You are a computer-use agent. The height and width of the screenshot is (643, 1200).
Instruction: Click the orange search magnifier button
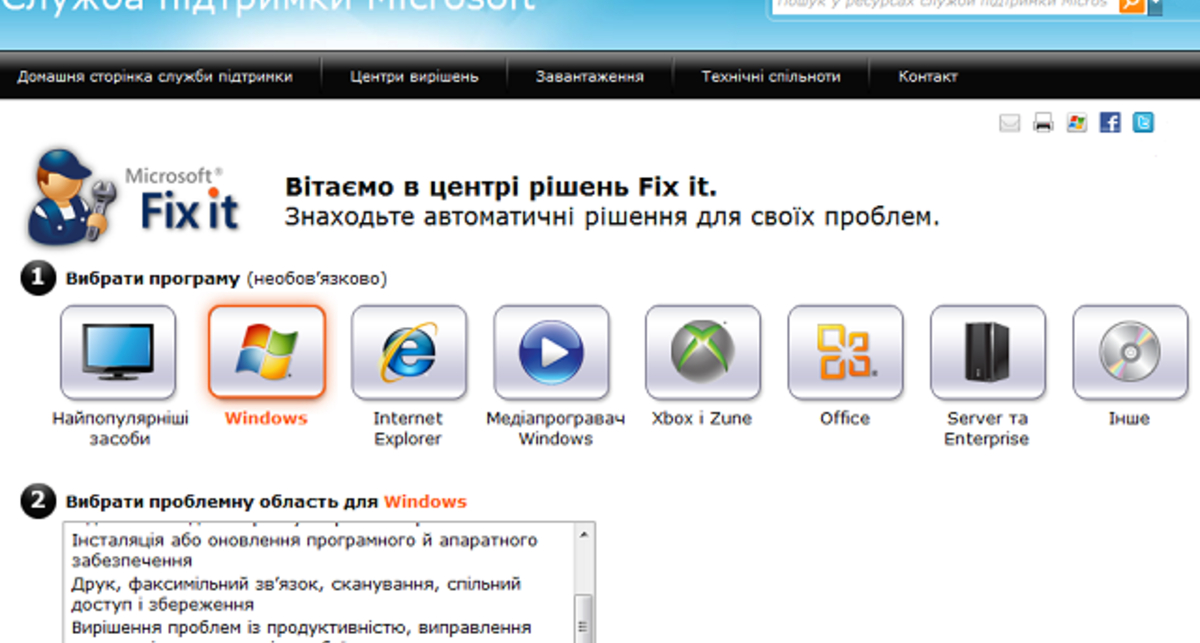coord(1131,5)
